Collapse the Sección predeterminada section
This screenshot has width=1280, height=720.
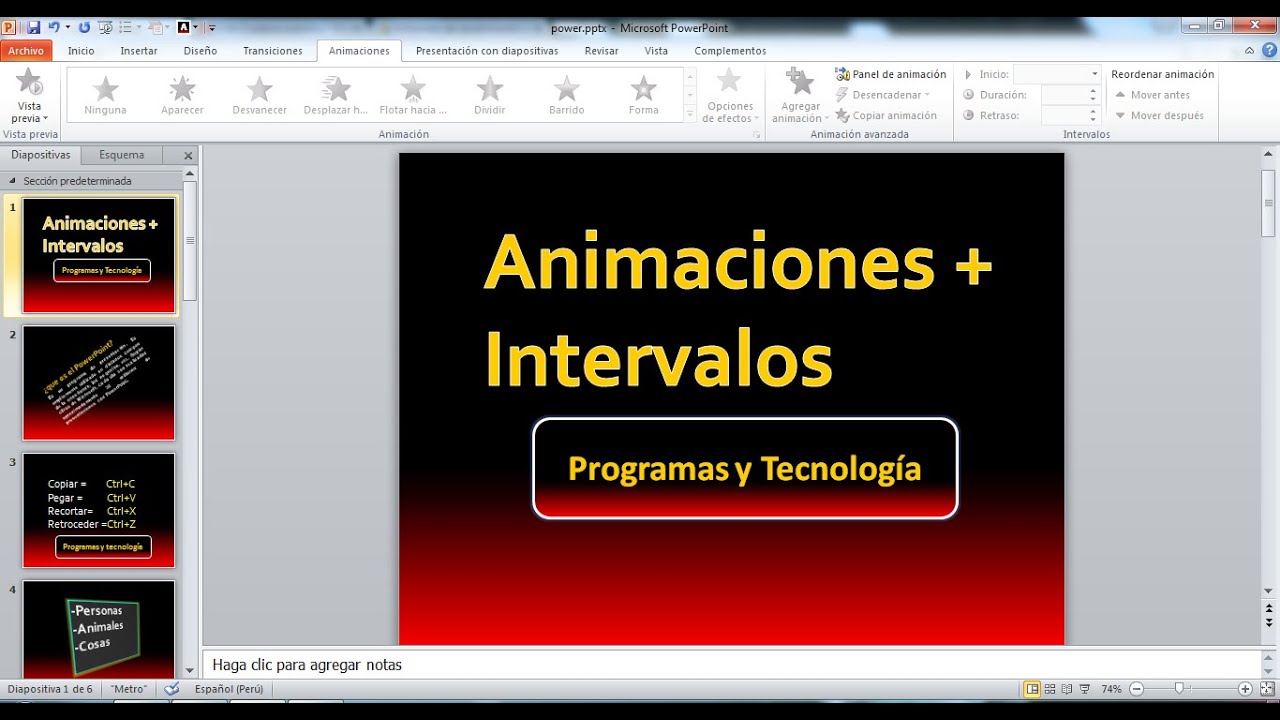[12, 181]
